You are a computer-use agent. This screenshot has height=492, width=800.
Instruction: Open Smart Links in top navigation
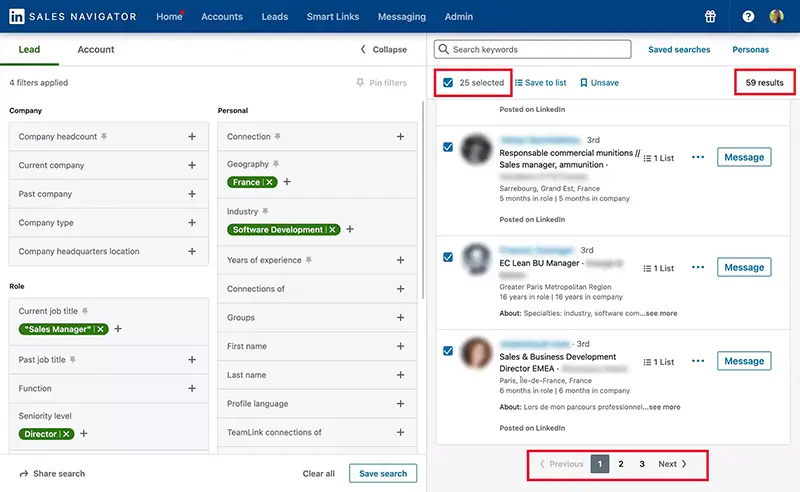(333, 16)
